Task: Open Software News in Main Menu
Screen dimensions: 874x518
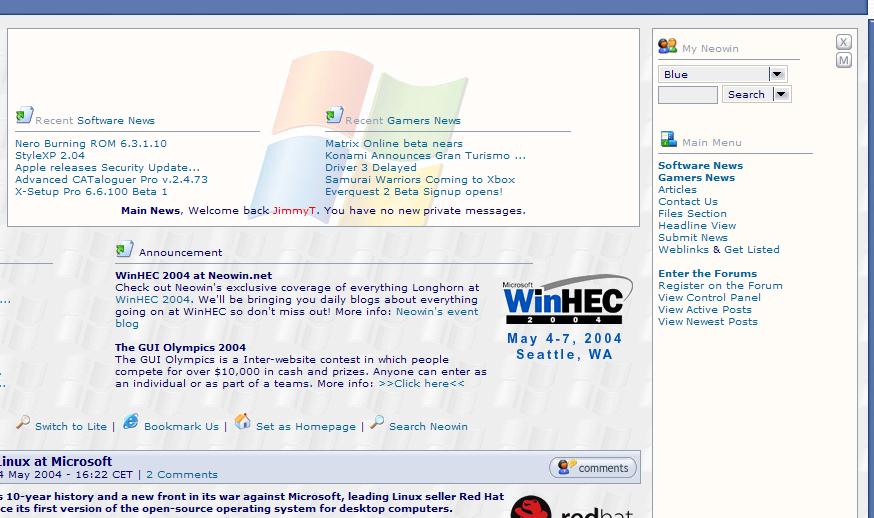Action: [x=700, y=166]
